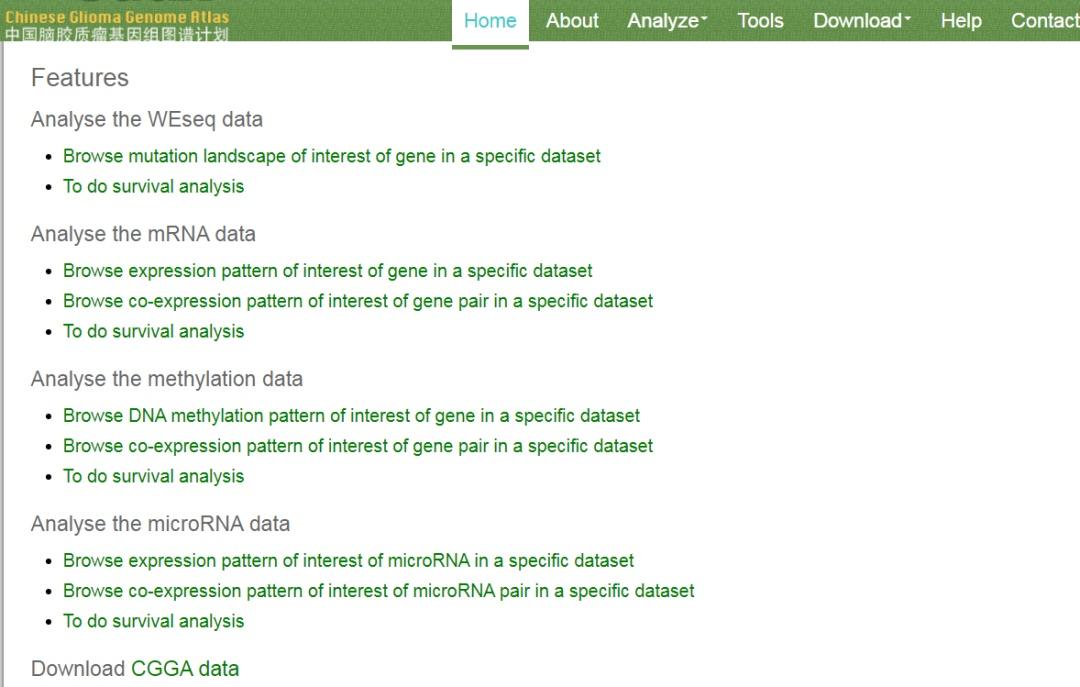Viewport: 1080px width, 687px height.
Task: Browse mRNA gene expression pattern link
Action: (x=328, y=271)
